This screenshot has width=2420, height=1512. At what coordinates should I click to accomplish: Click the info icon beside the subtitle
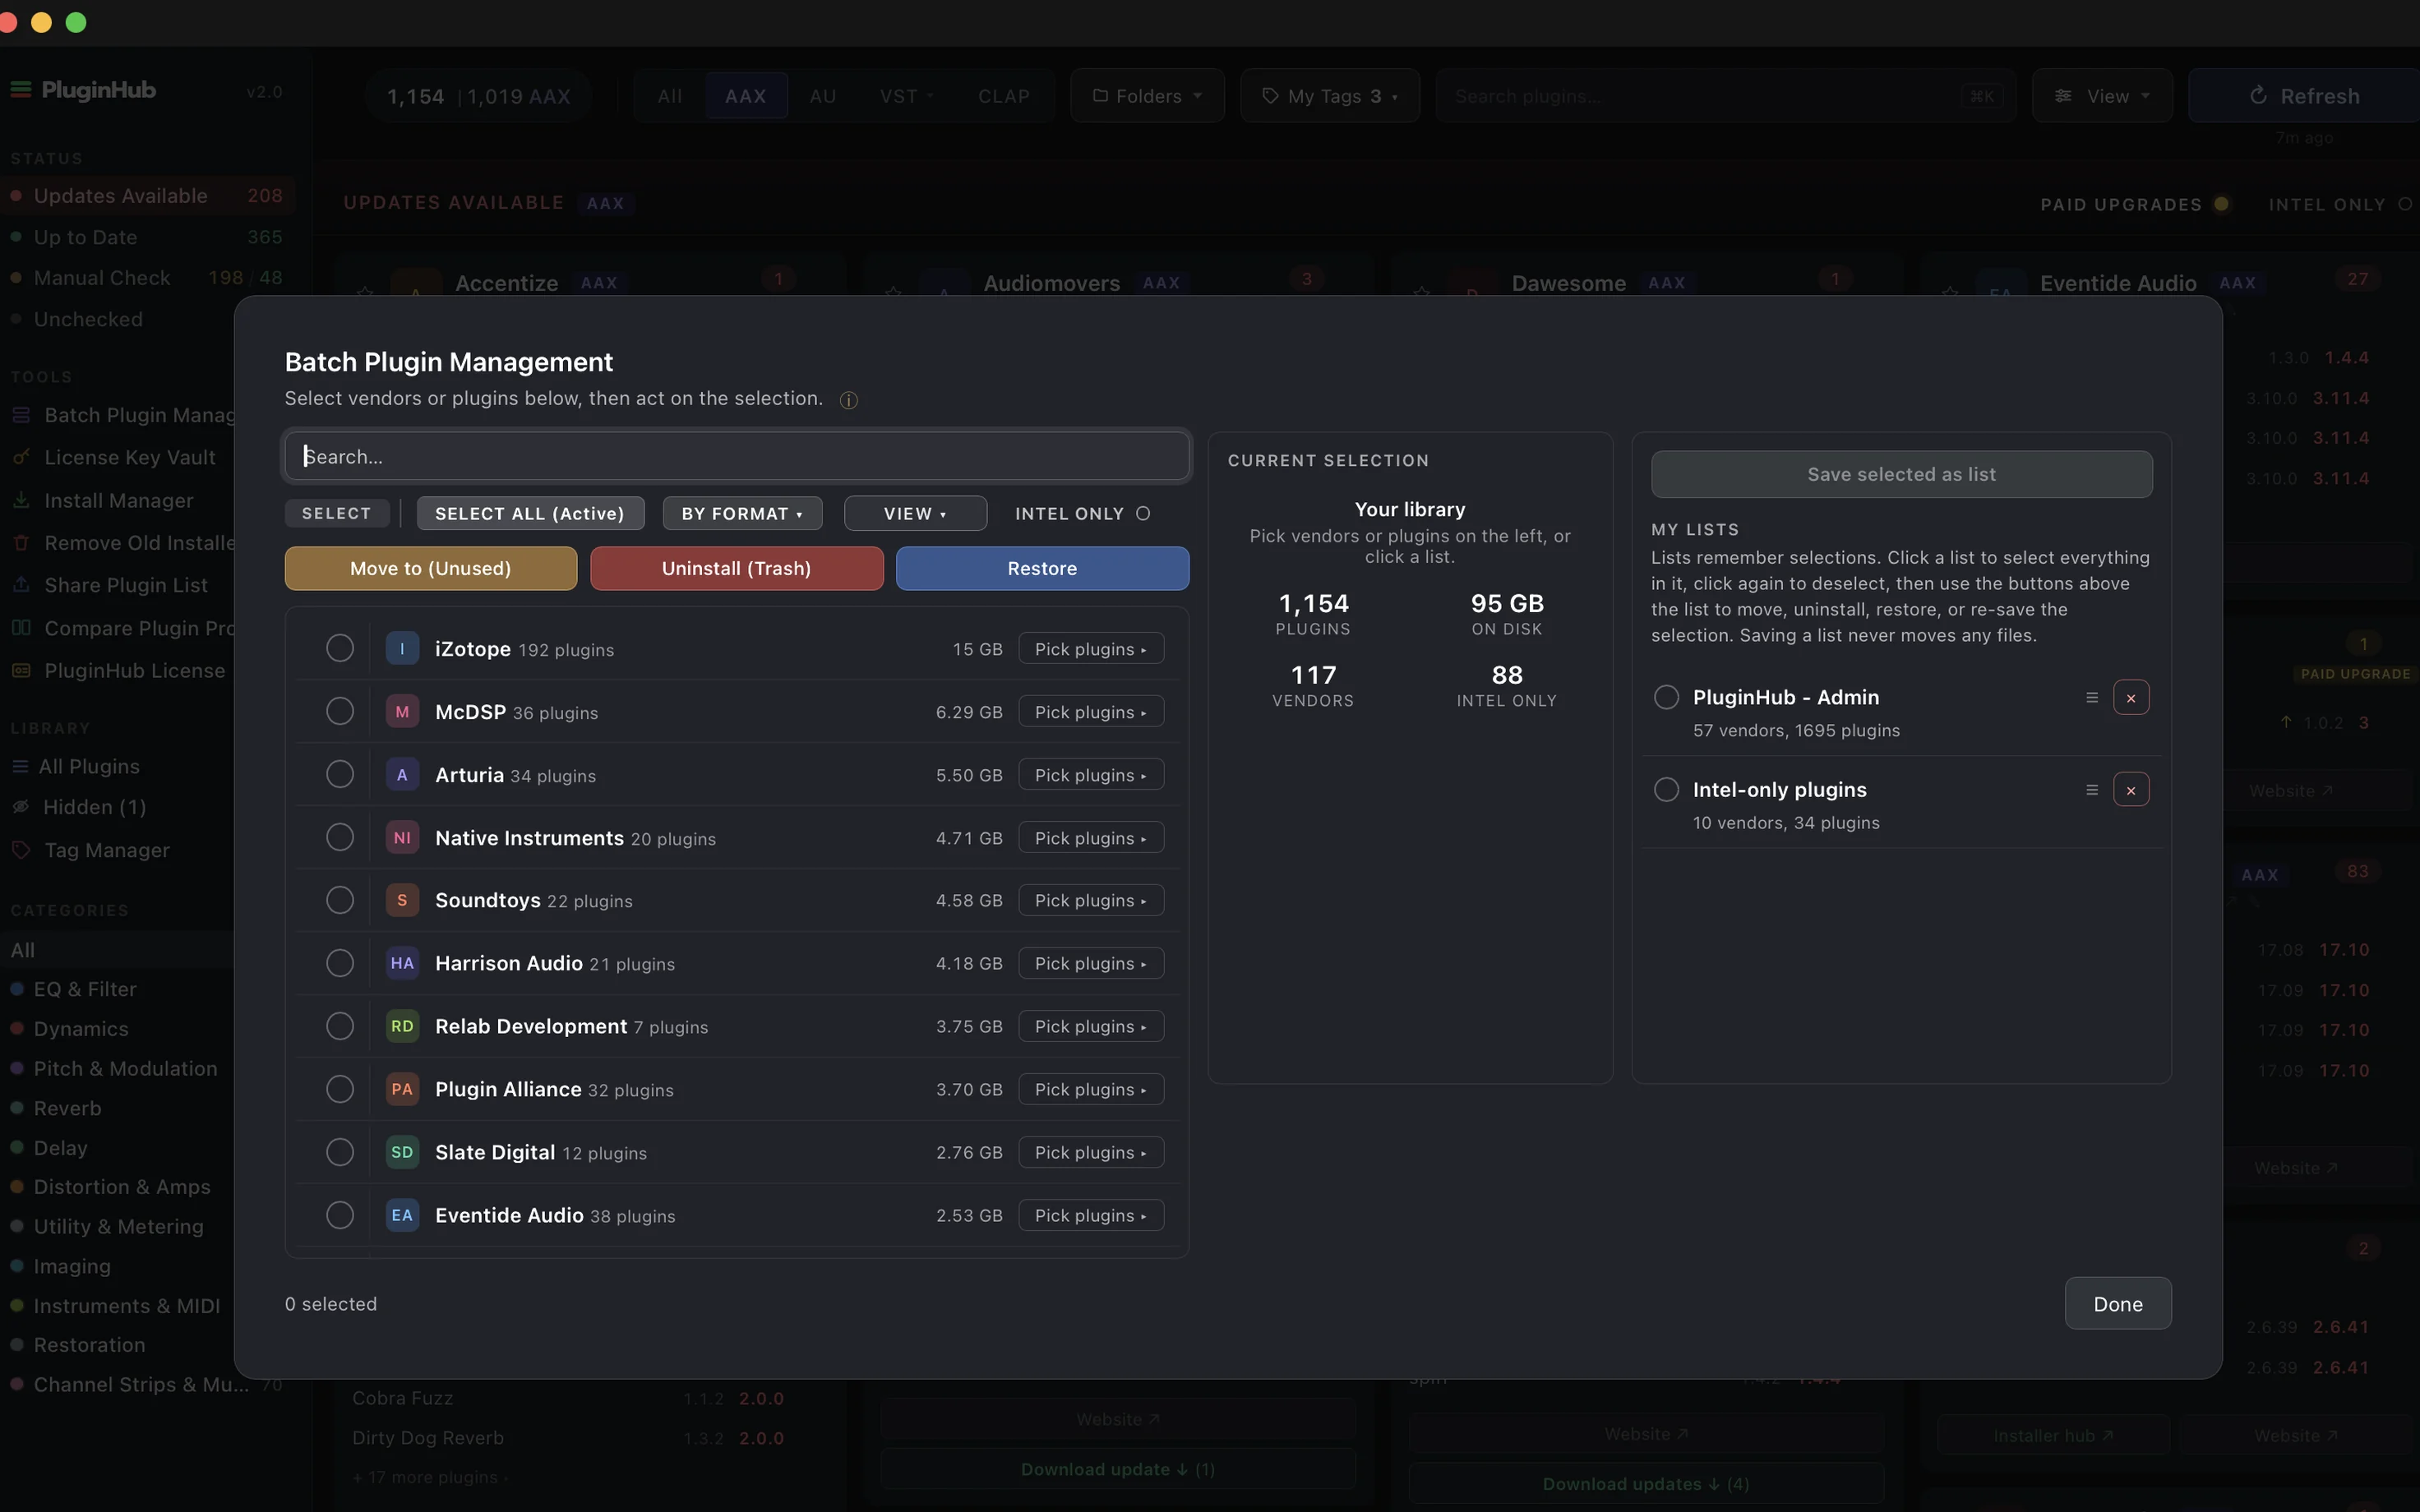pyautogui.click(x=848, y=400)
